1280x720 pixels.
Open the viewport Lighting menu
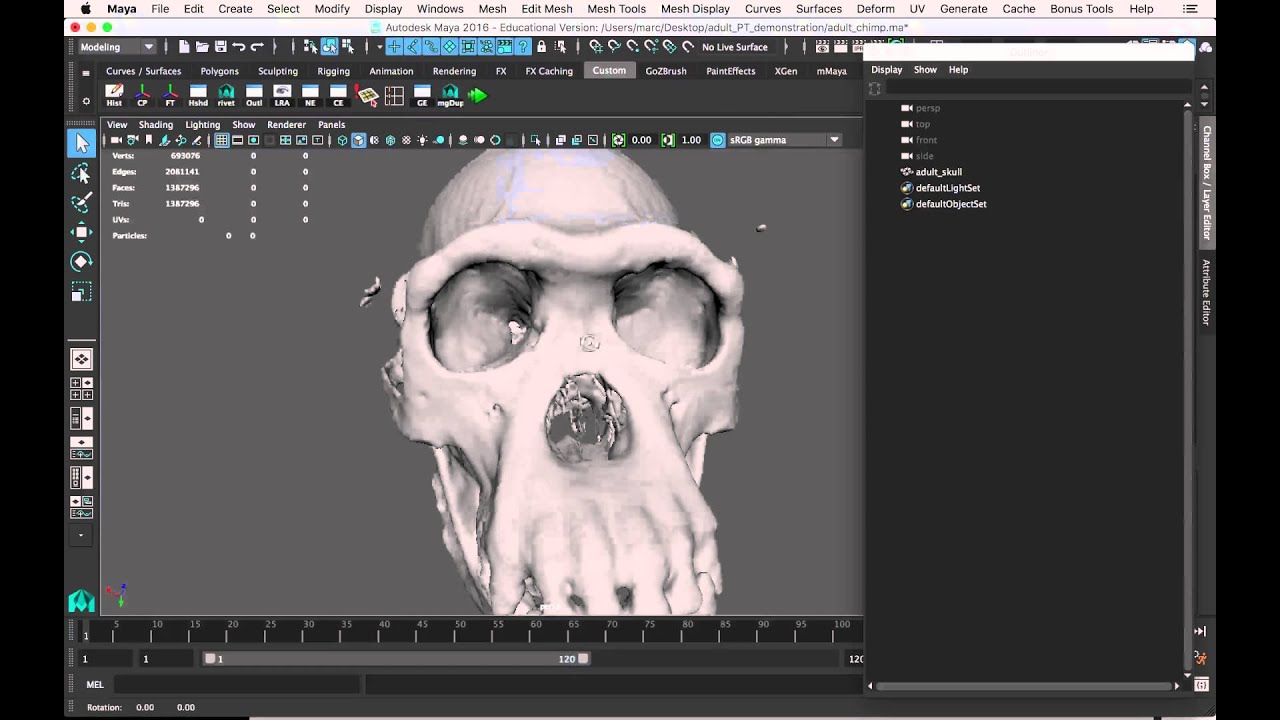[x=202, y=125]
